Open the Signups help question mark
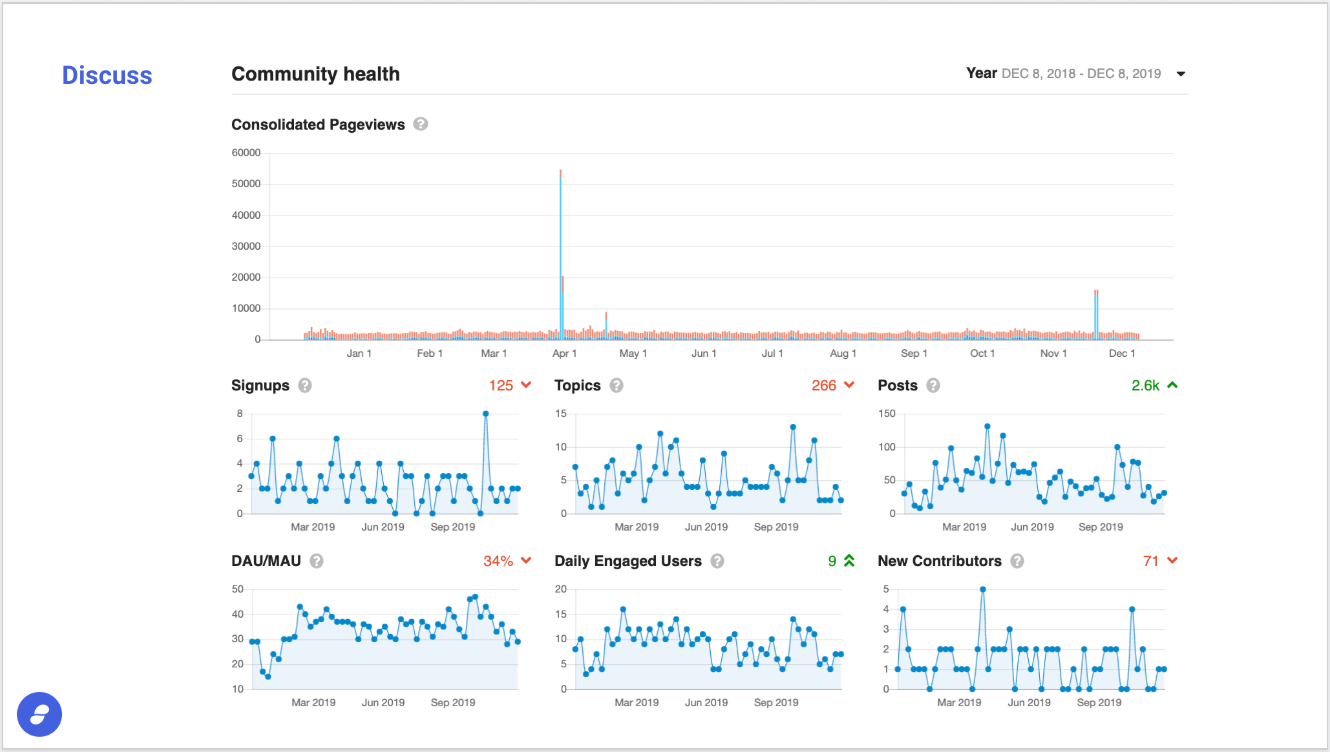The image size is (1330, 752). (x=305, y=385)
